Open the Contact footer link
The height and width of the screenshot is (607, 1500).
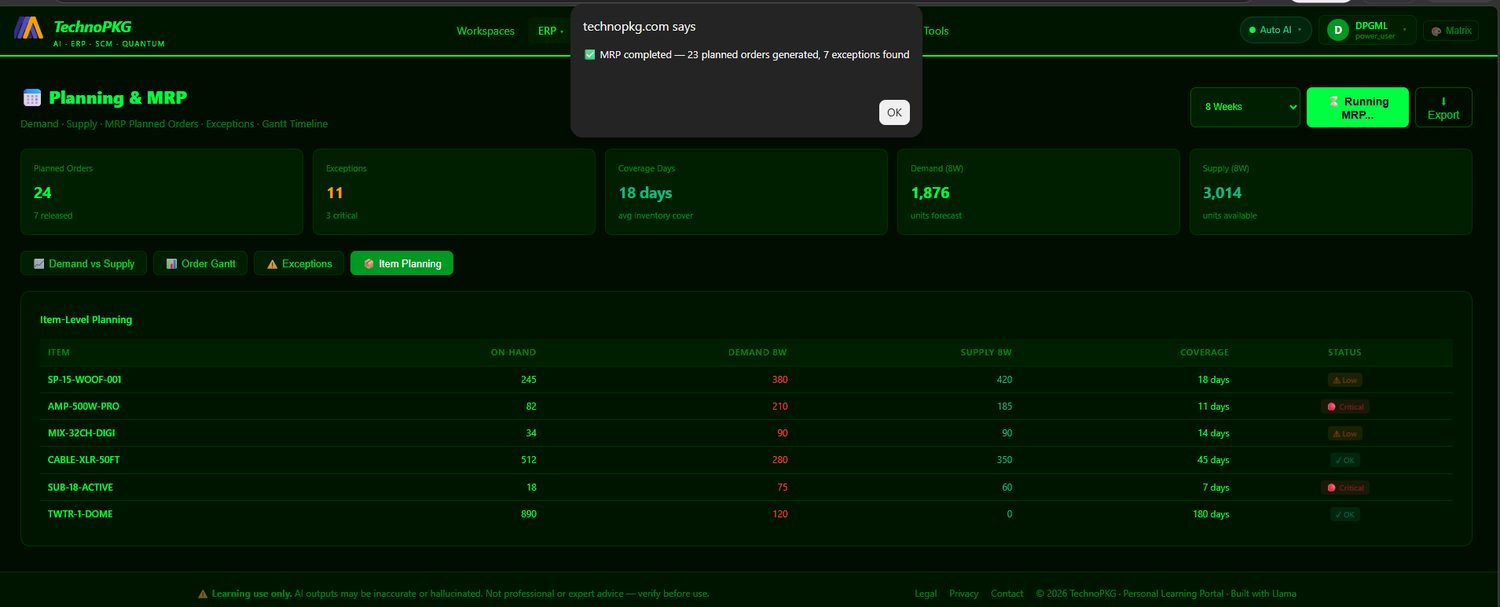tap(1007, 593)
